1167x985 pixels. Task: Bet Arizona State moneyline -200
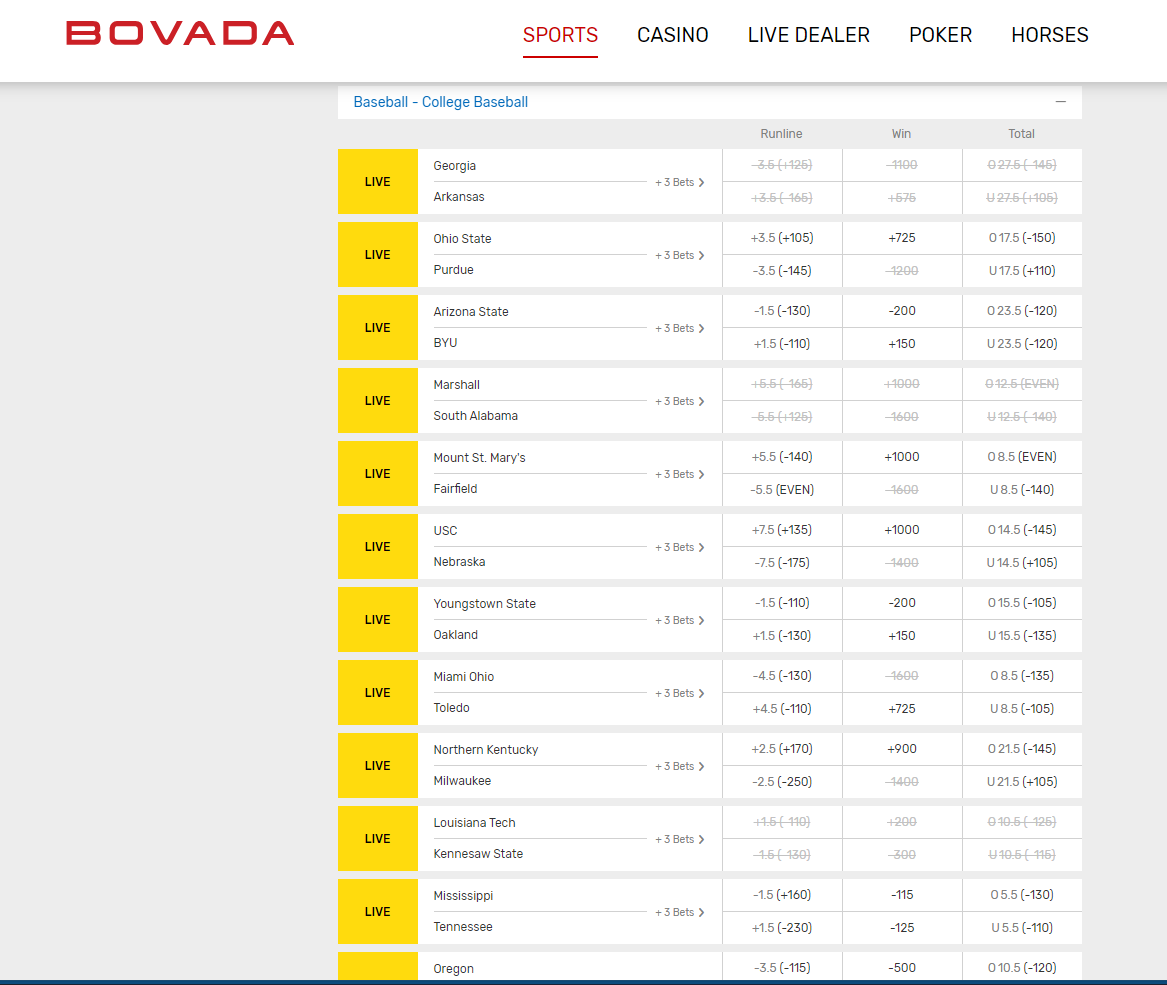pos(902,311)
